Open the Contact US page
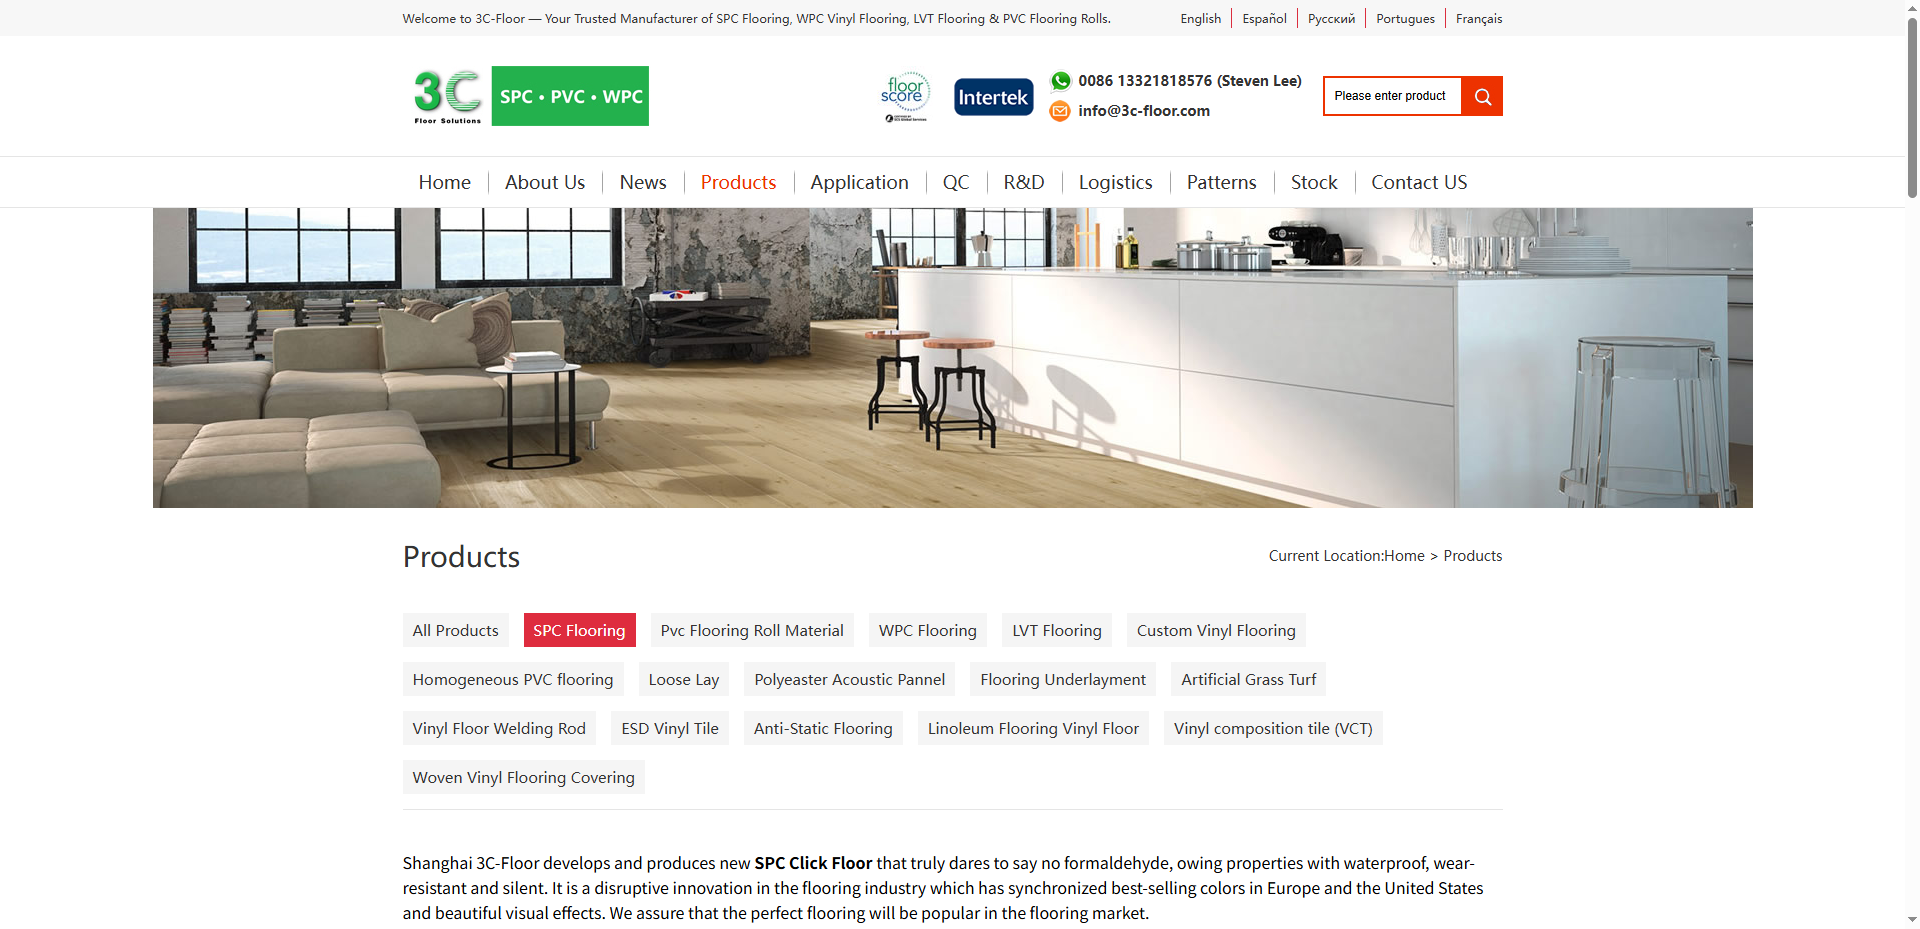Viewport: 1920px width, 929px height. coord(1419,182)
